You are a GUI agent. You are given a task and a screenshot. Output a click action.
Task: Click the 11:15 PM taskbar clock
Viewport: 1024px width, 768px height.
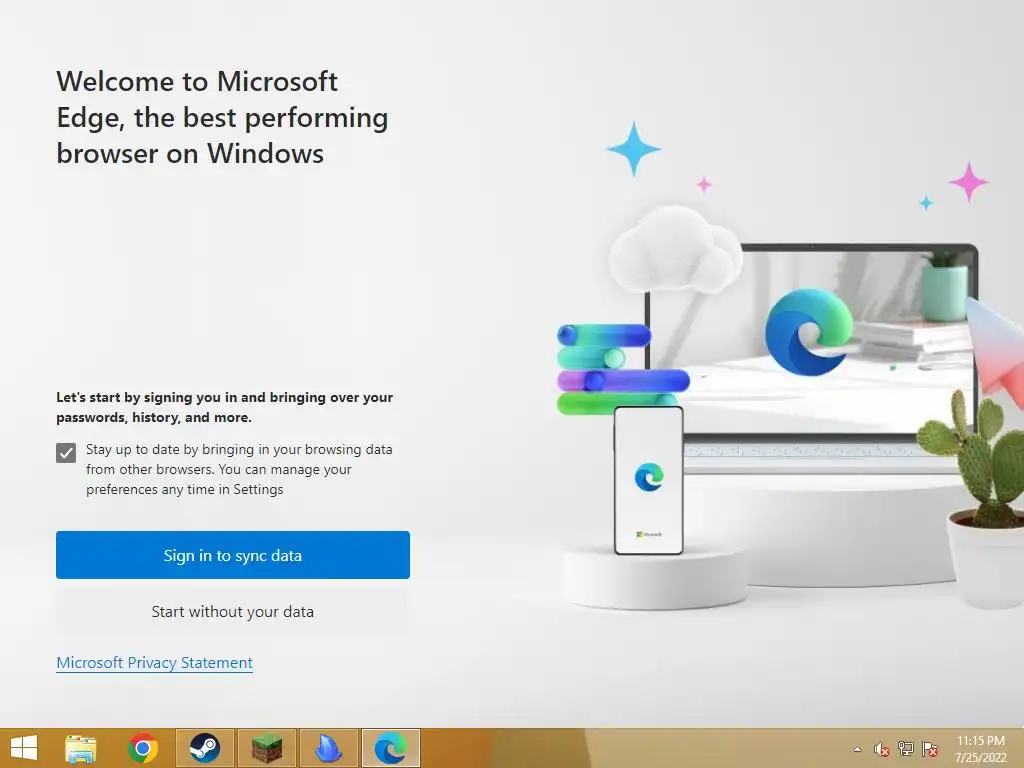[x=981, y=749]
